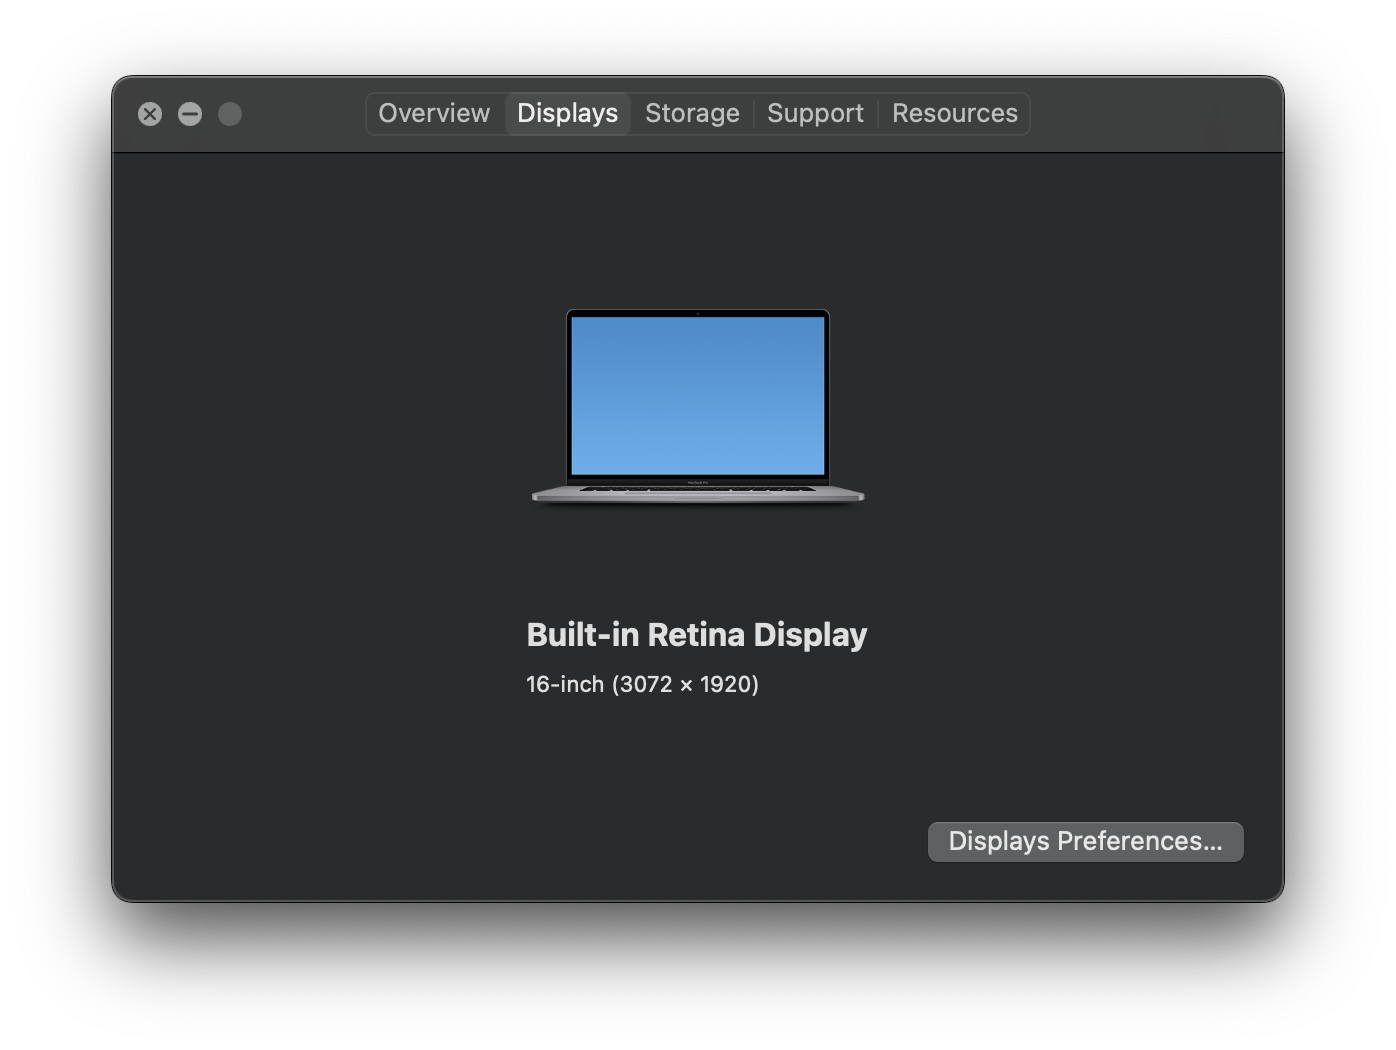Close the About This Mac window
Image resolution: width=1396 pixels, height=1050 pixels.
[150, 114]
